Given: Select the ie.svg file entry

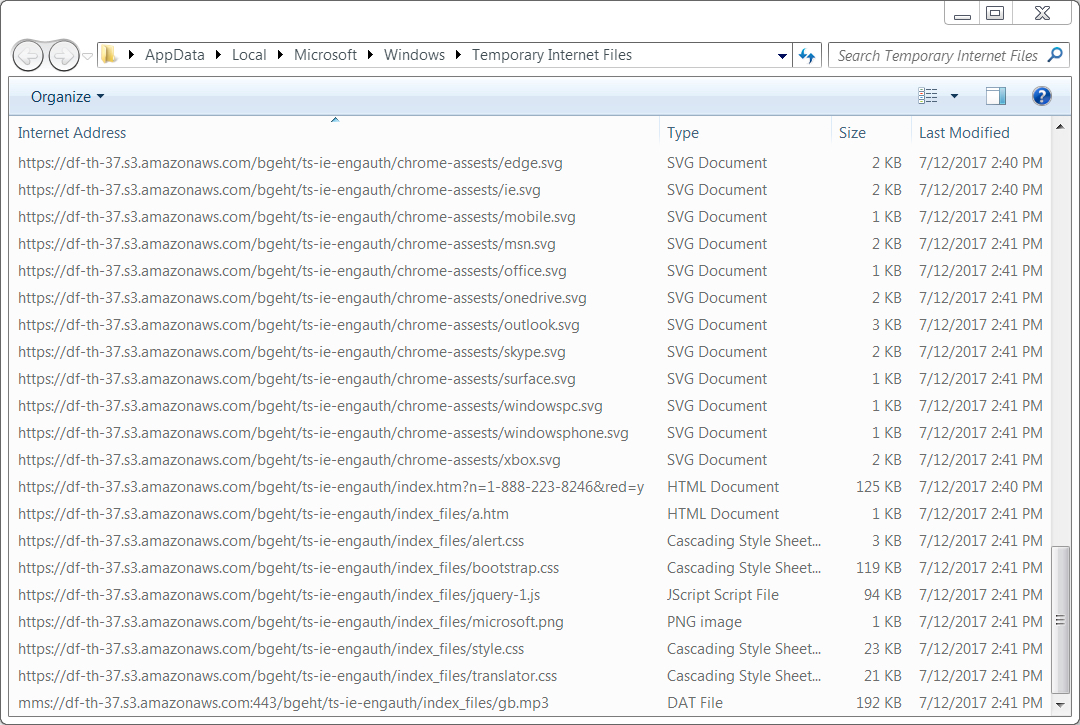Looking at the screenshot, I should point(530,190).
